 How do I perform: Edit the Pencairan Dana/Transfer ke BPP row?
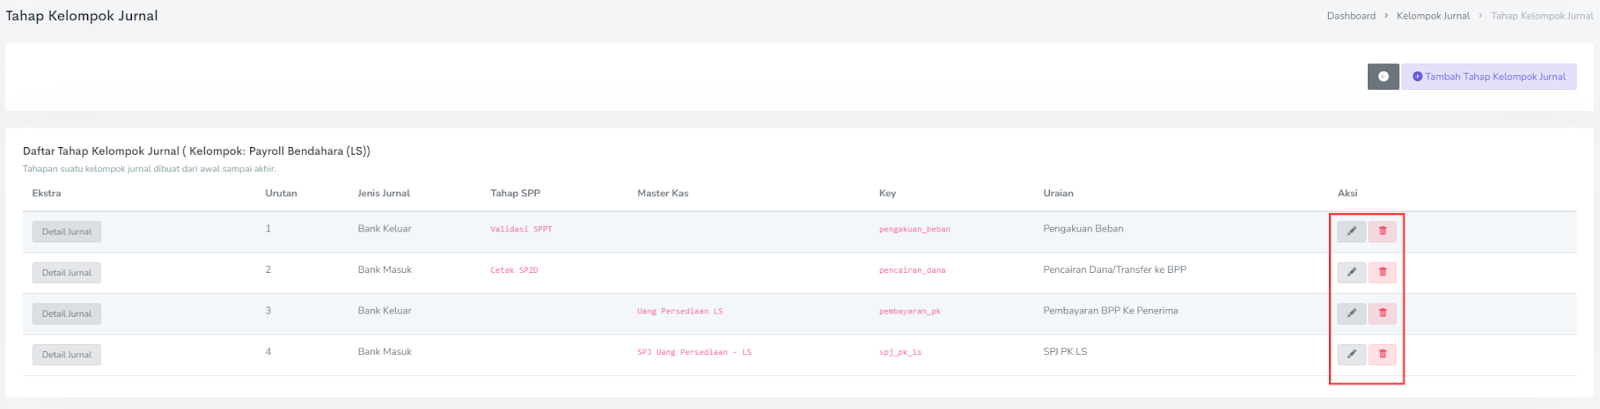(x=1351, y=272)
